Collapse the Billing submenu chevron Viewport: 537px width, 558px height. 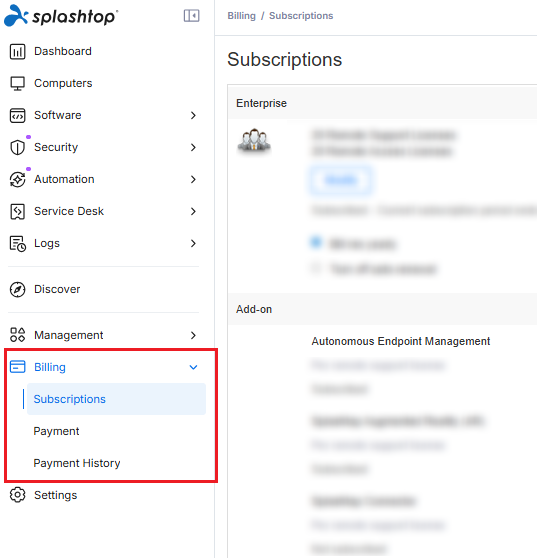(x=193, y=367)
